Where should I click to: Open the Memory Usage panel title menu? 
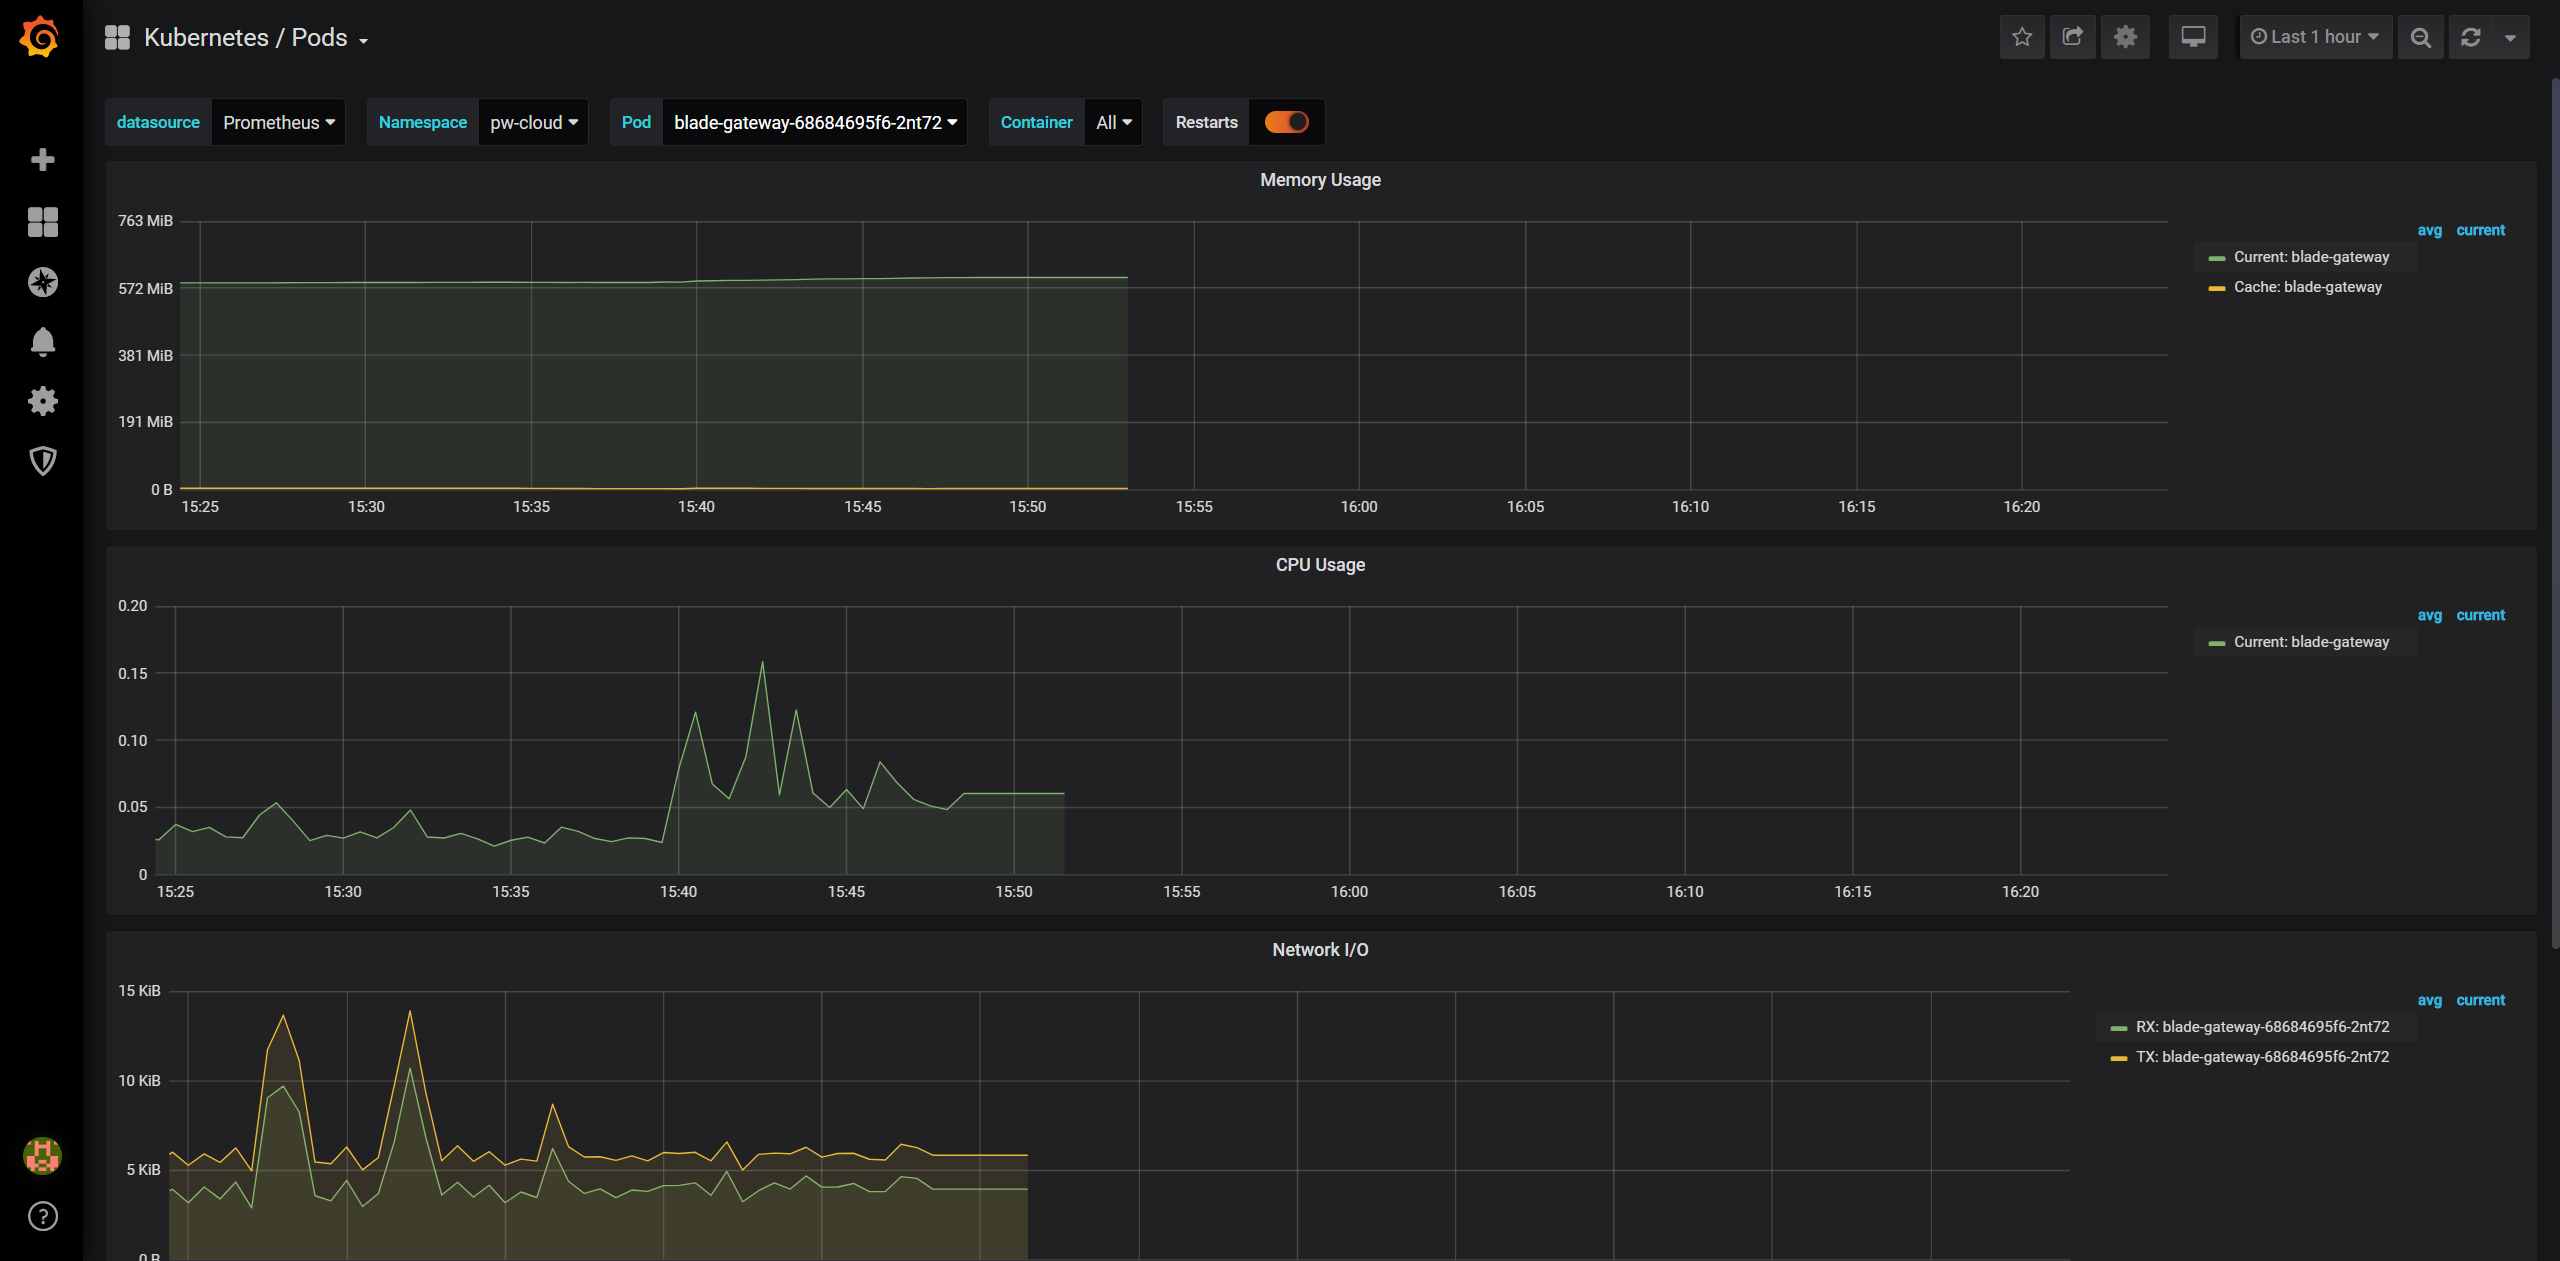point(1320,180)
